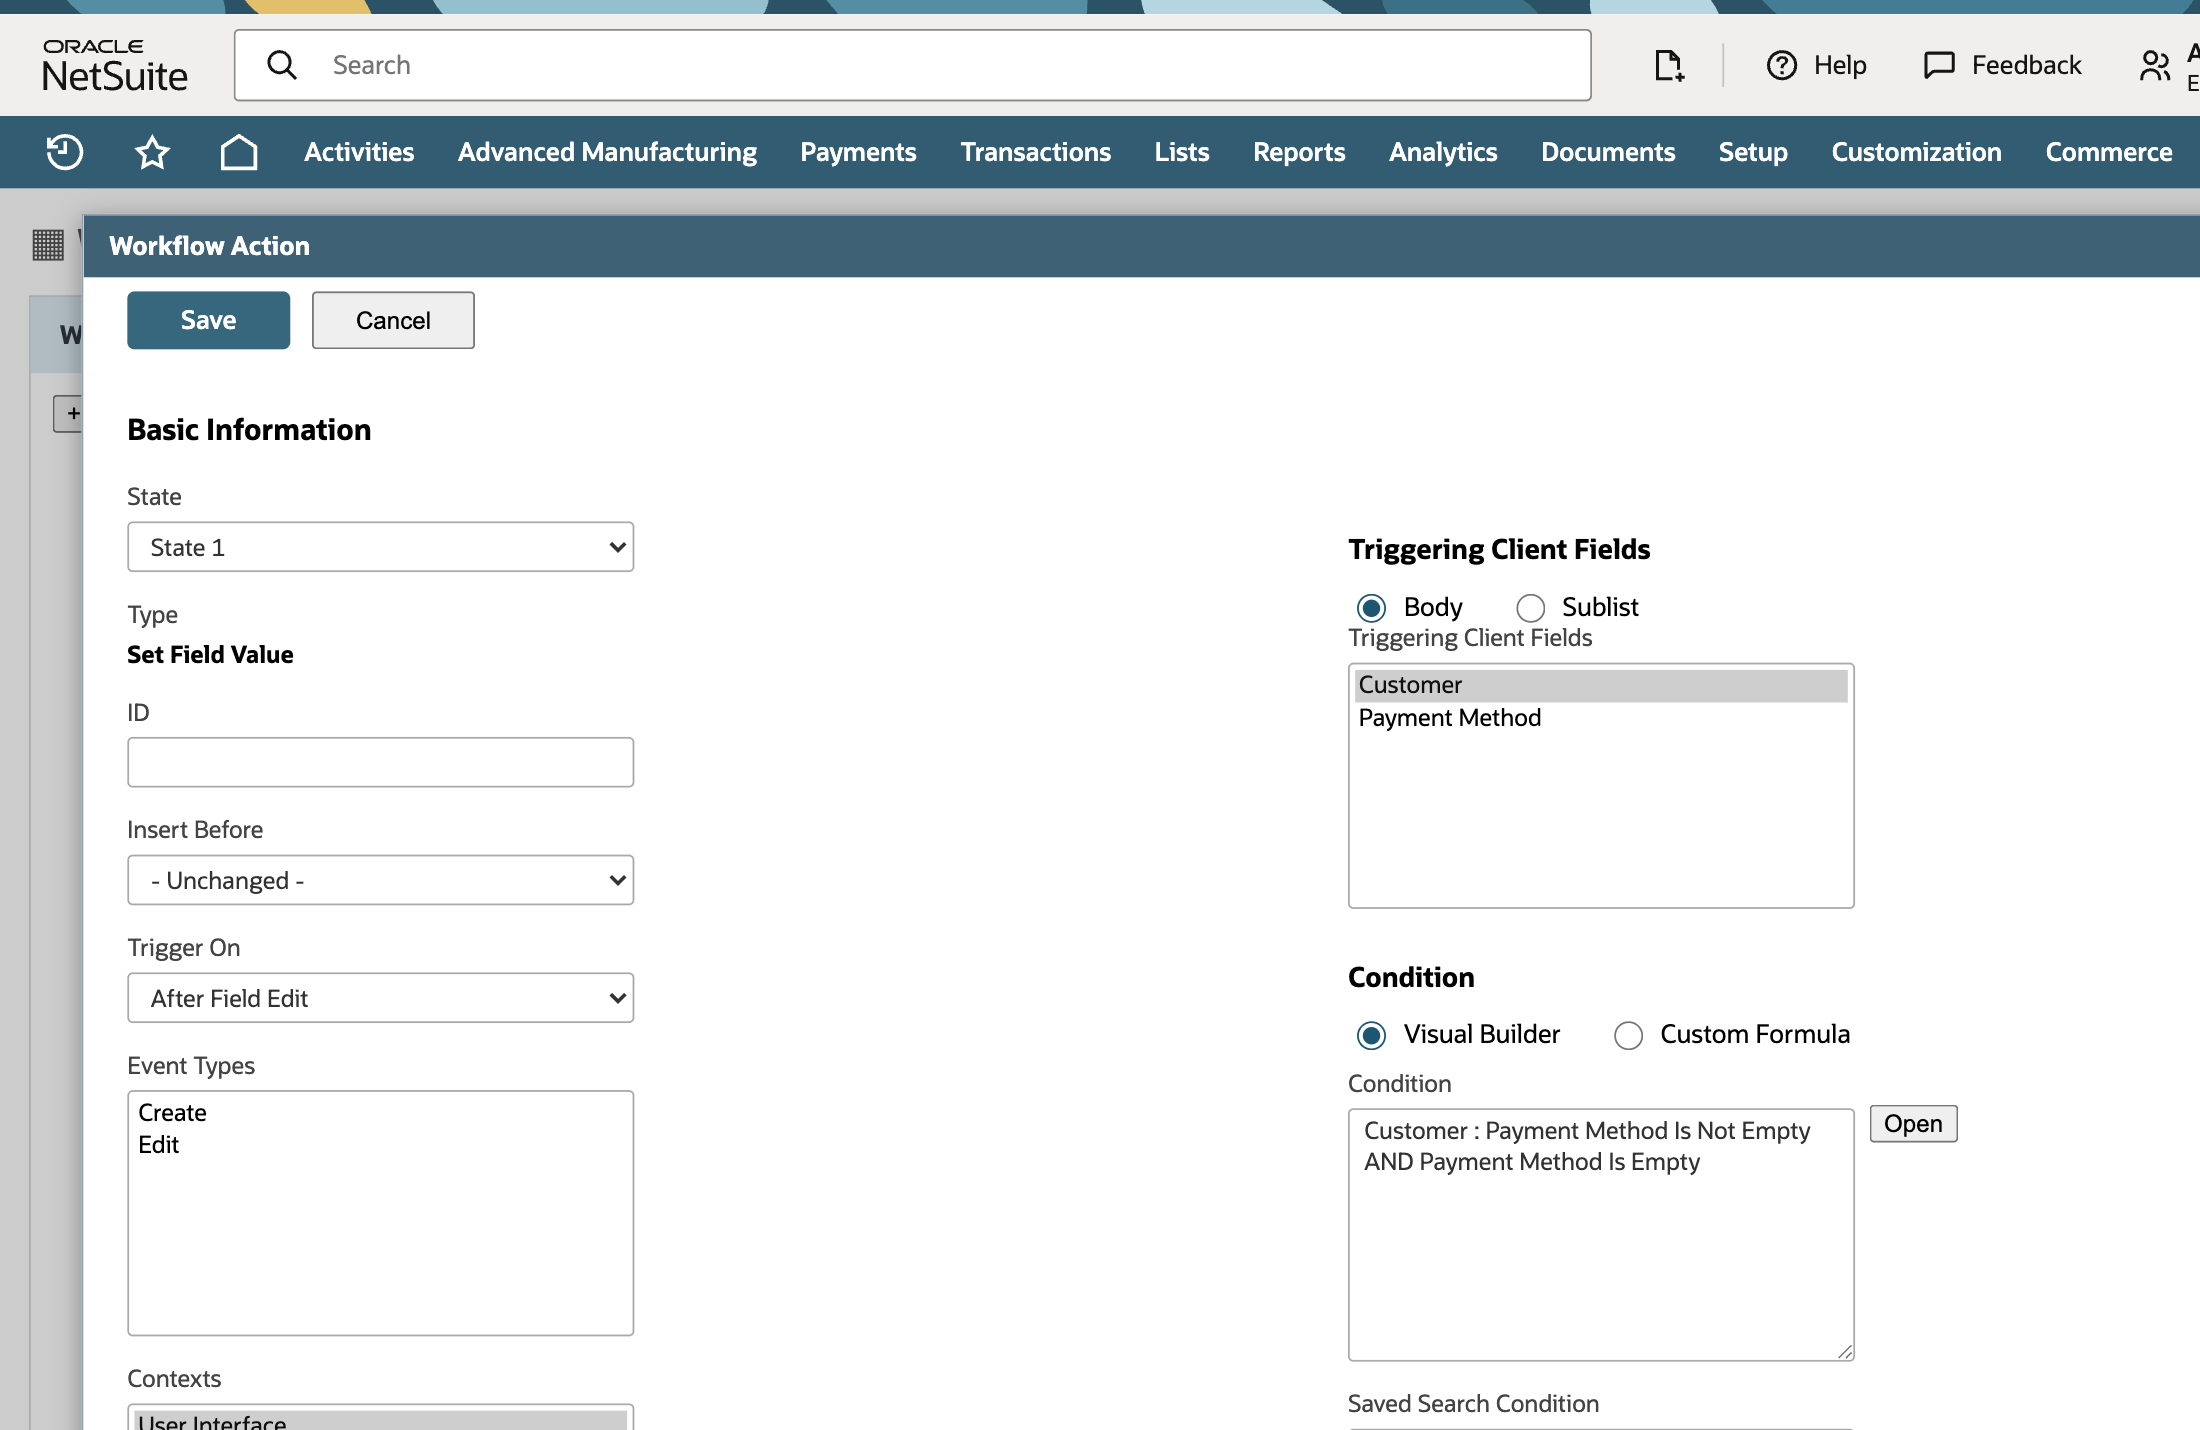Open the Insert Before dropdown
The height and width of the screenshot is (1430, 2200).
[380, 880]
